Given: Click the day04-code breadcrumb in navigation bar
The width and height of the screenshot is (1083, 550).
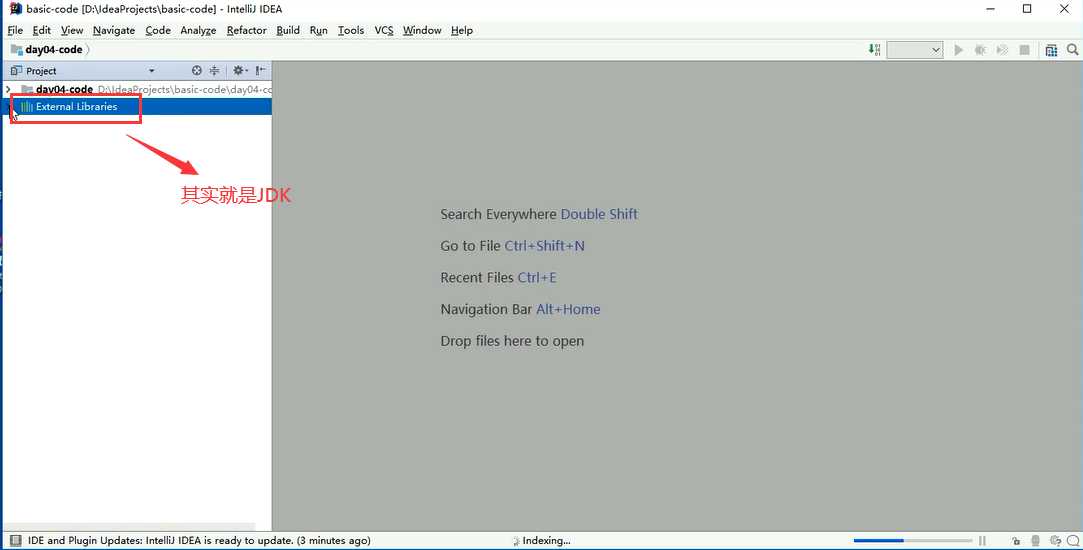Looking at the screenshot, I should [x=54, y=50].
